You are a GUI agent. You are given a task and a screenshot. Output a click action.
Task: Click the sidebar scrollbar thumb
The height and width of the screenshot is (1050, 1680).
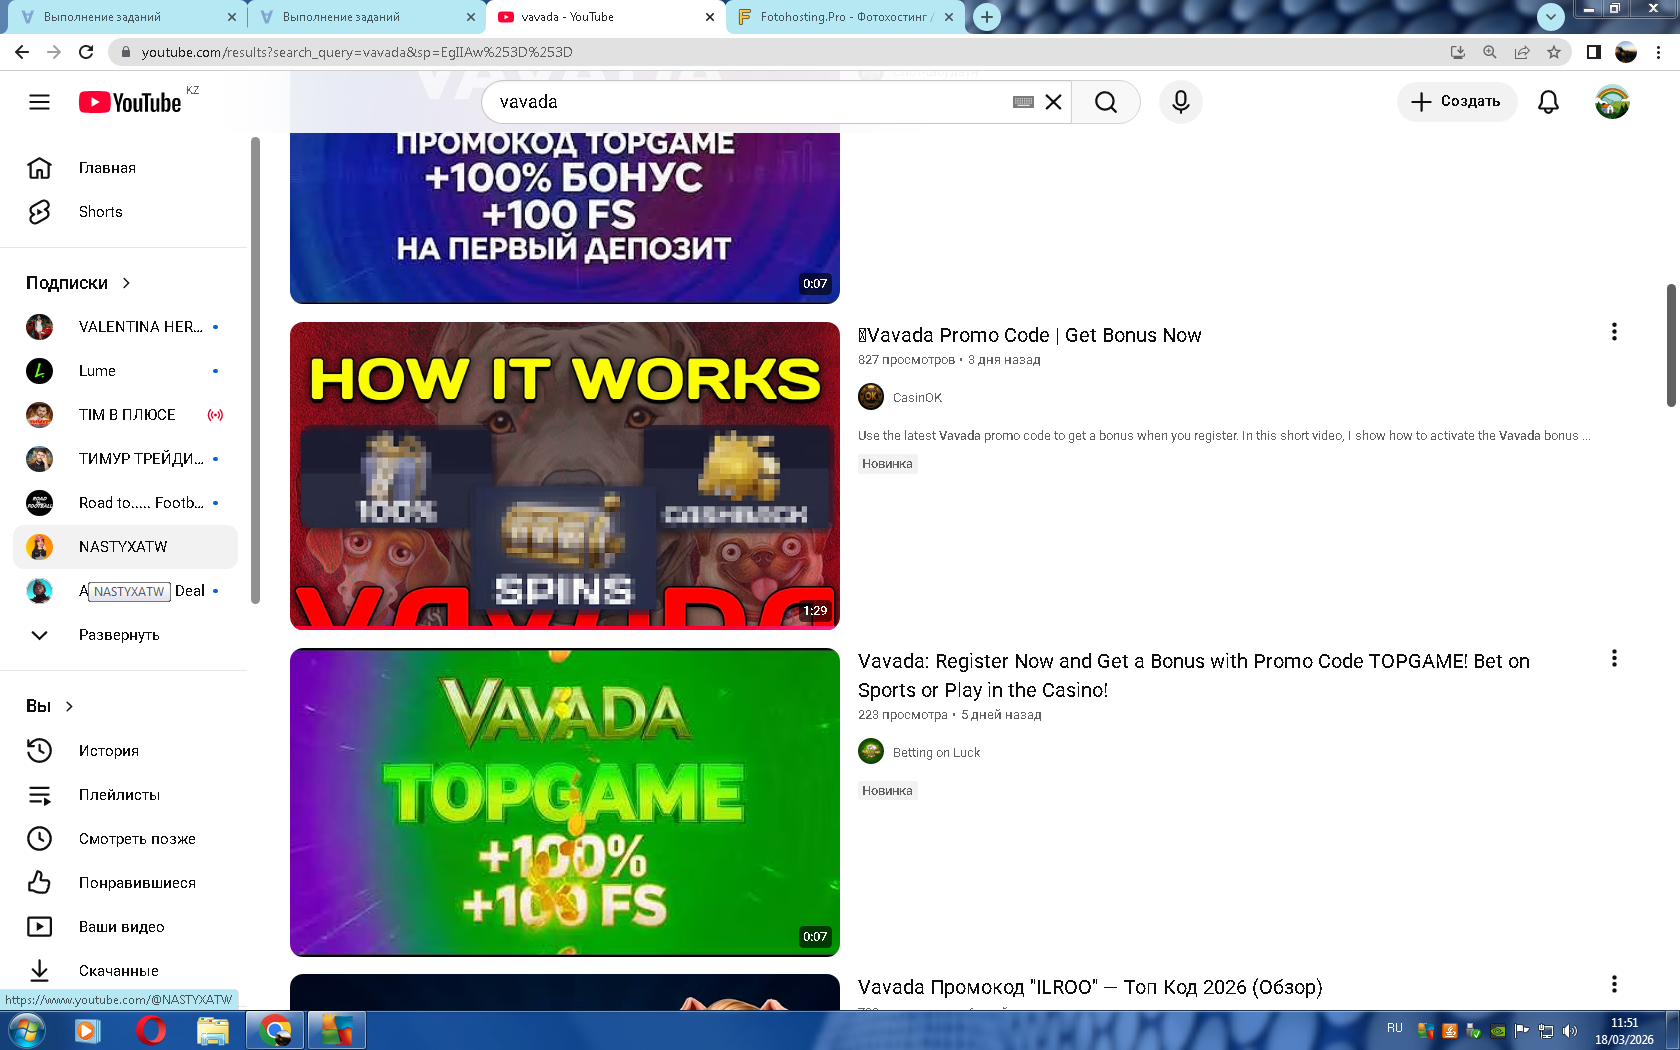point(255,370)
